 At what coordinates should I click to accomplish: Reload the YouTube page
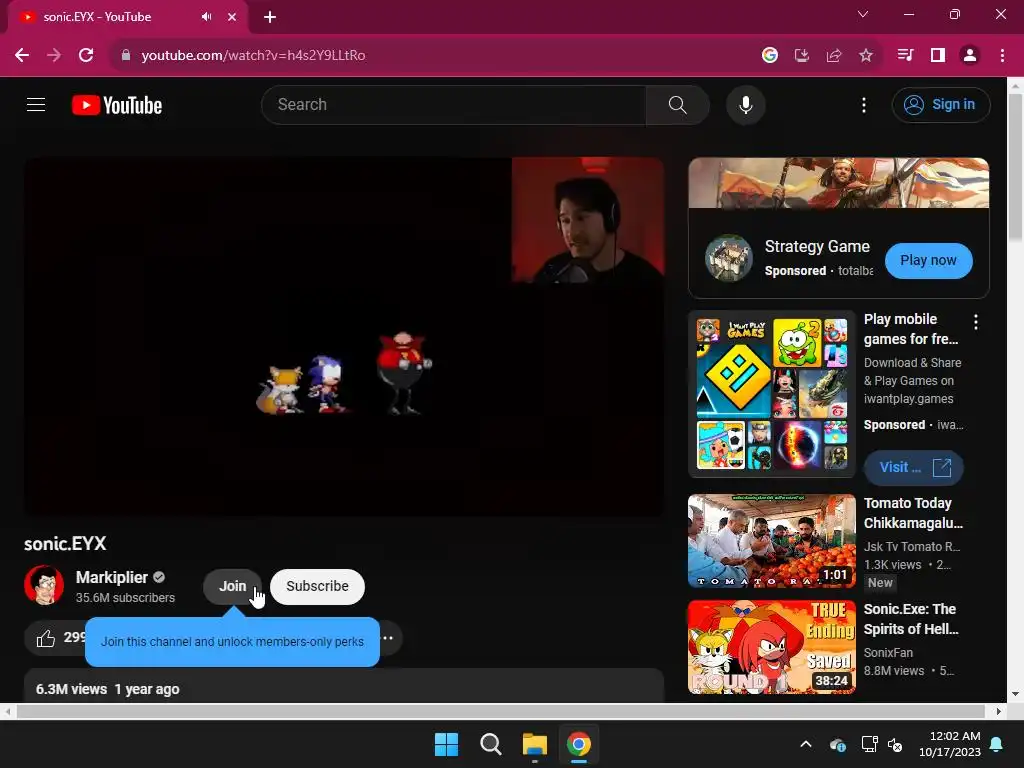coord(86,56)
